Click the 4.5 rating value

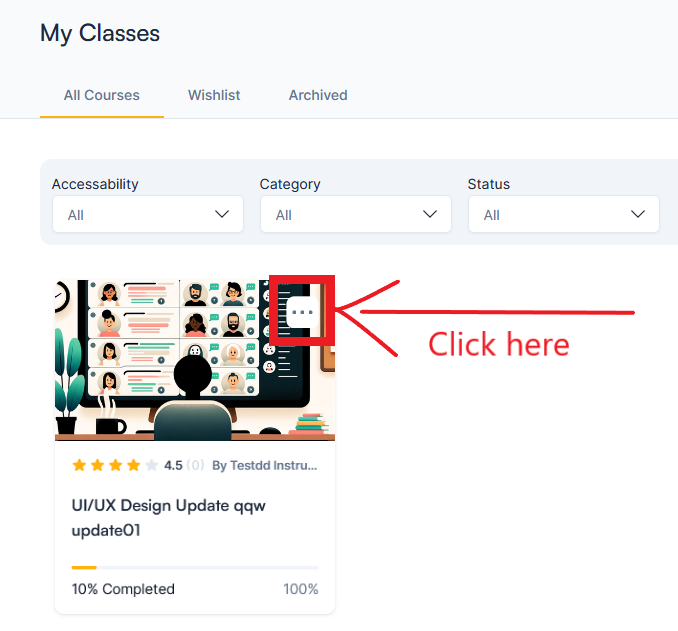[x=173, y=465]
